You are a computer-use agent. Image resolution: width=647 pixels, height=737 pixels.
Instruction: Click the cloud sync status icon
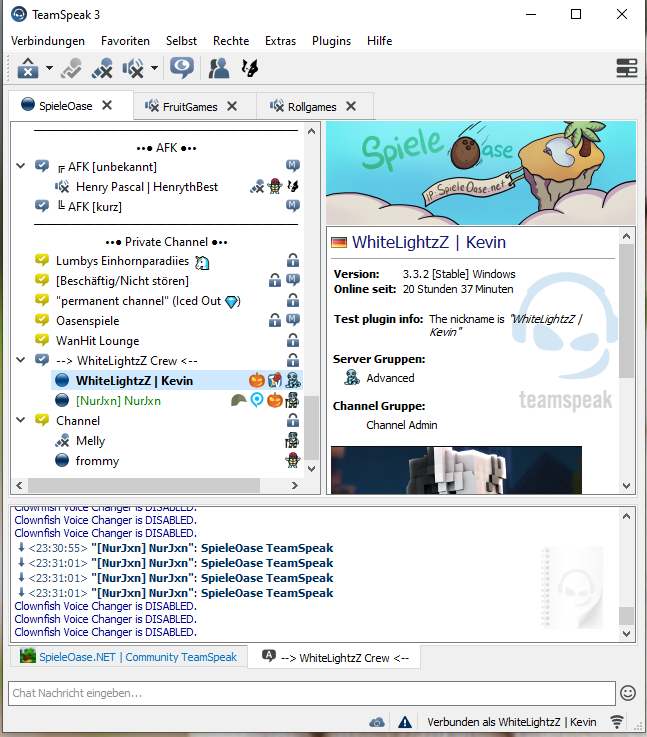pos(377,722)
